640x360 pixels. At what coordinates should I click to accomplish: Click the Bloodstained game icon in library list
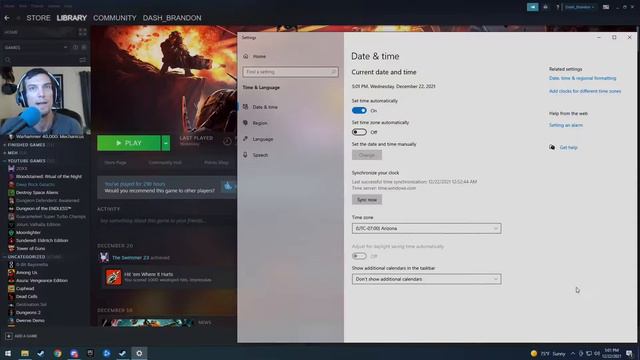point(11,176)
